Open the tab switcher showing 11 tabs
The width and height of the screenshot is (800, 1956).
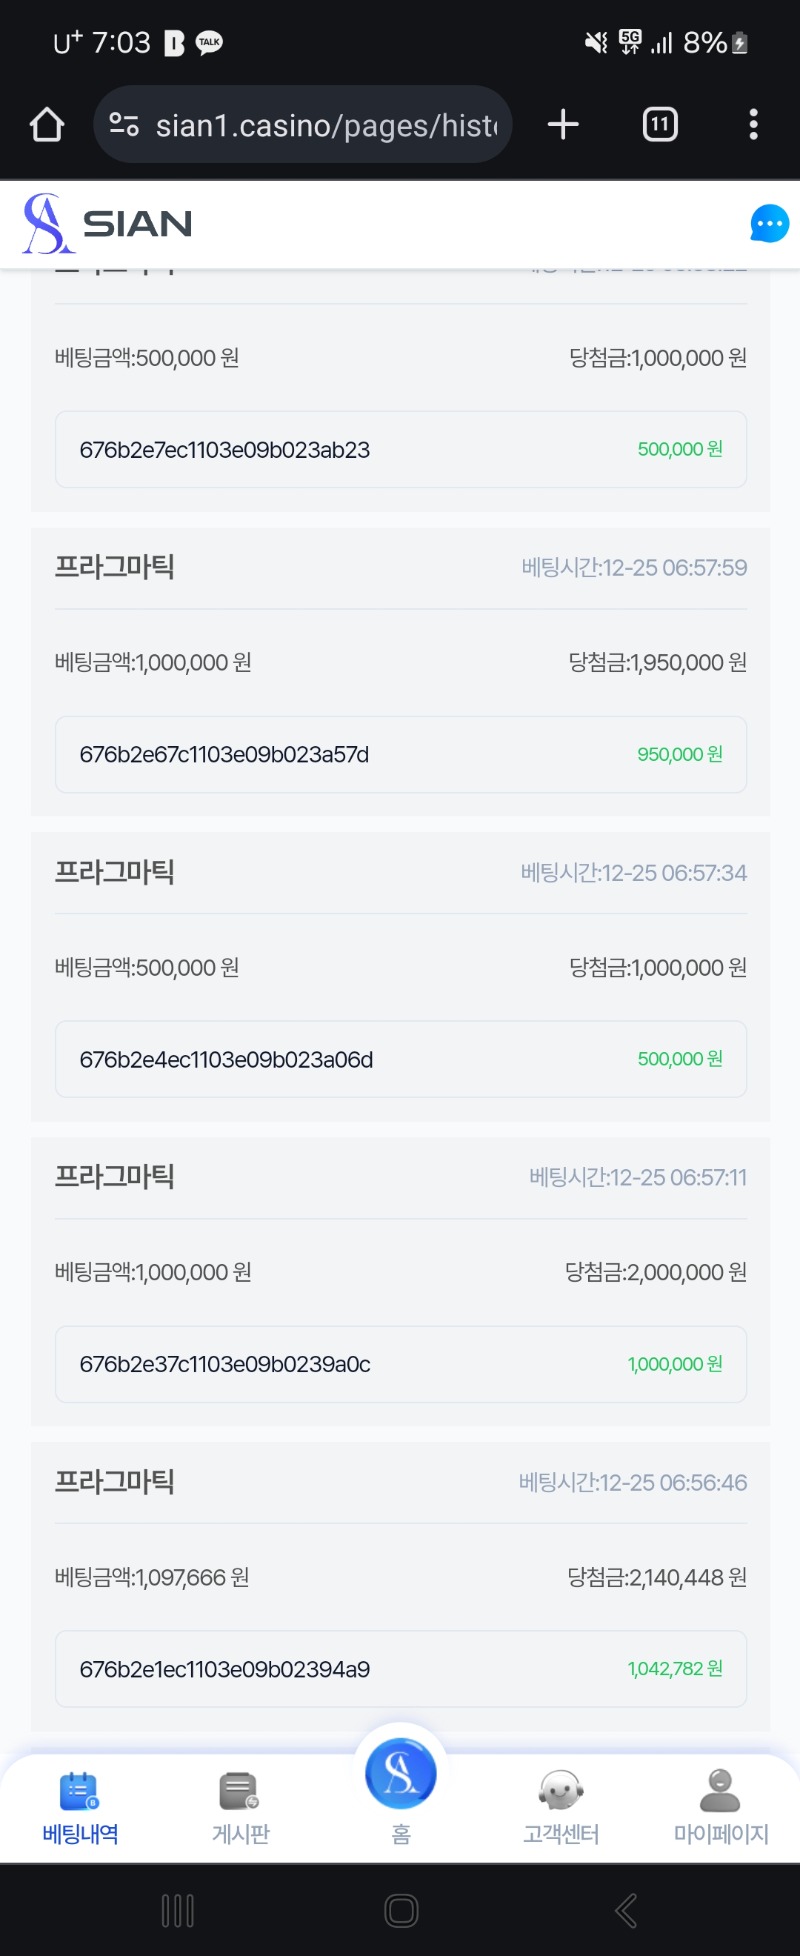click(660, 124)
